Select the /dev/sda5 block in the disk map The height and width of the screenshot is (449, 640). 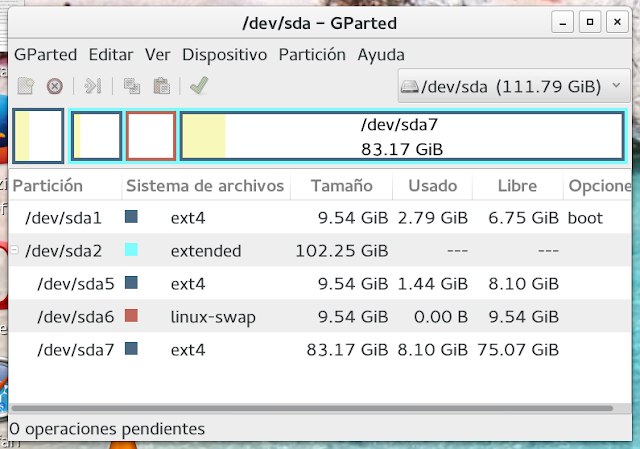tap(97, 136)
